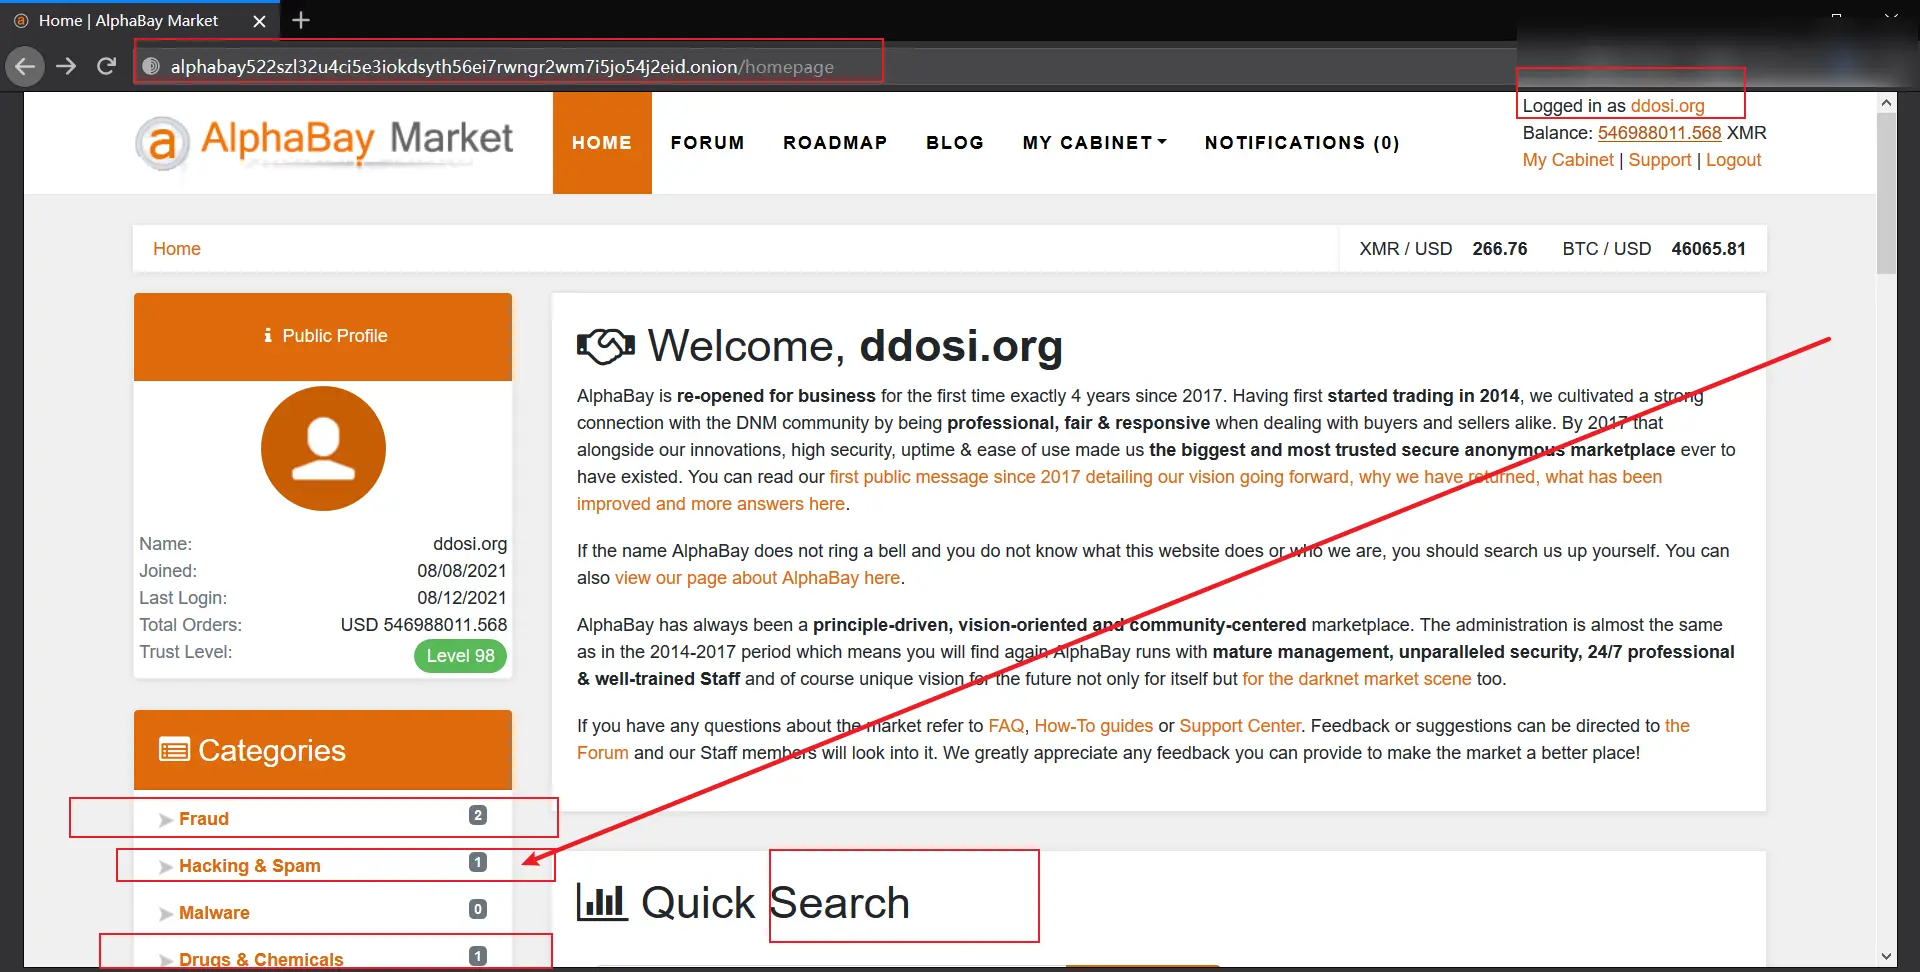
Task: Open a new browser tab with plus icon
Action: (301, 20)
